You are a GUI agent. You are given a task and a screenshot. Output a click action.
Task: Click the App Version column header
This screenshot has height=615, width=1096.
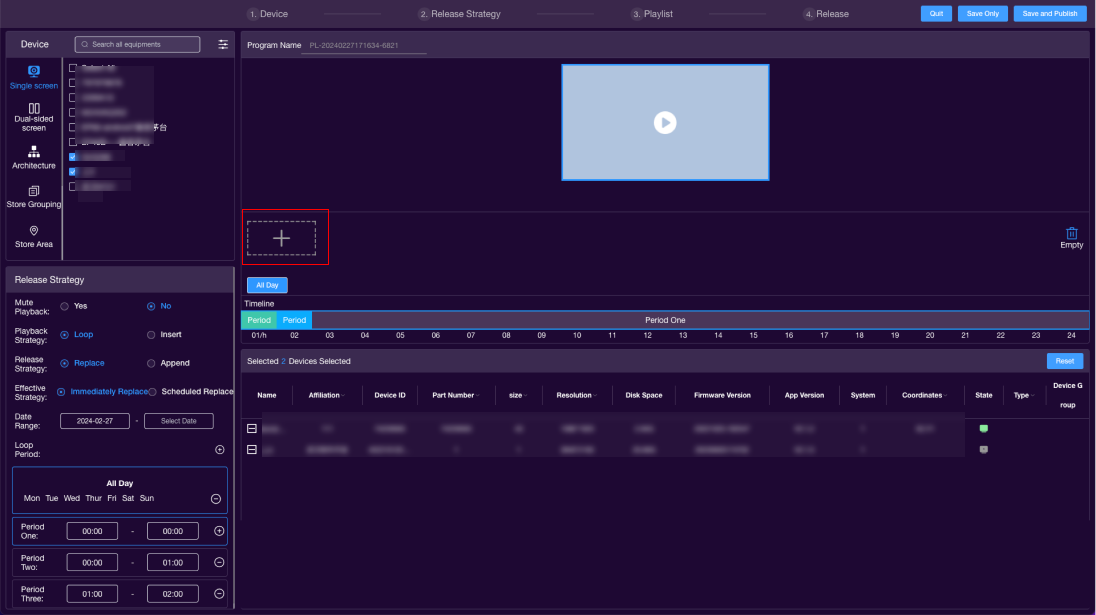click(804, 396)
